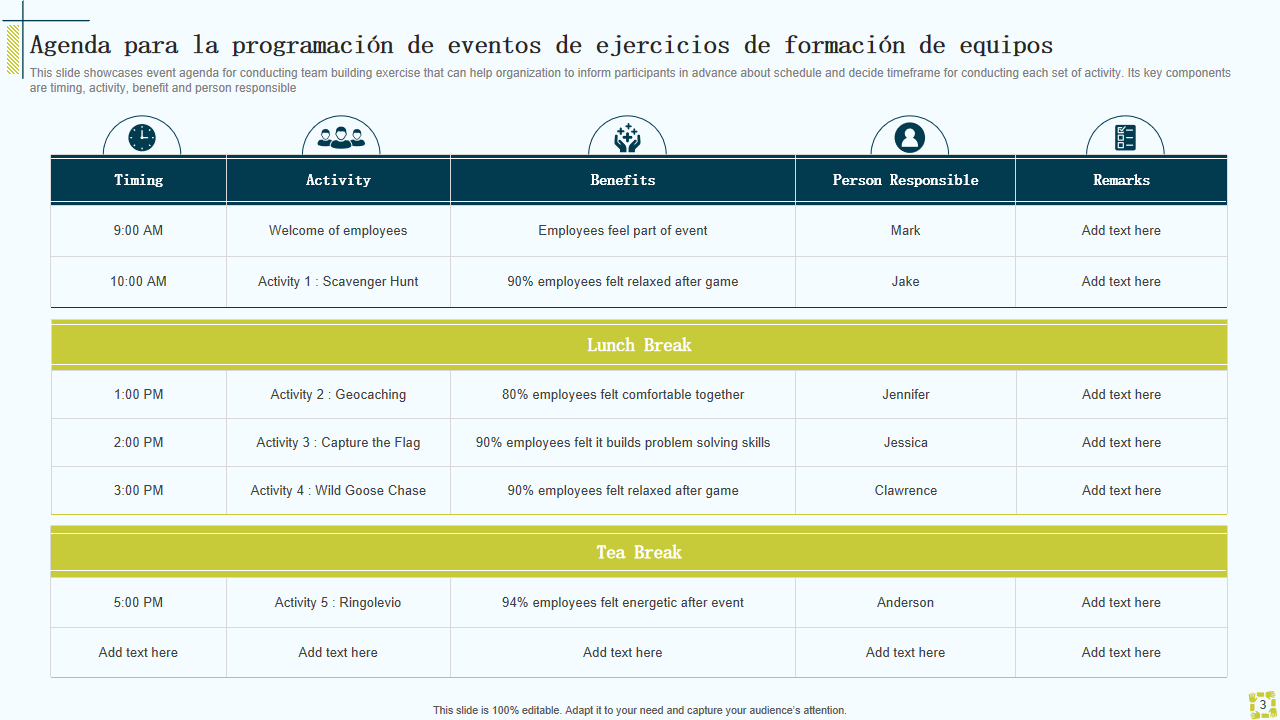The height and width of the screenshot is (720, 1280).
Task: Click the slide title Agenda para la programación
Action: click(x=541, y=45)
